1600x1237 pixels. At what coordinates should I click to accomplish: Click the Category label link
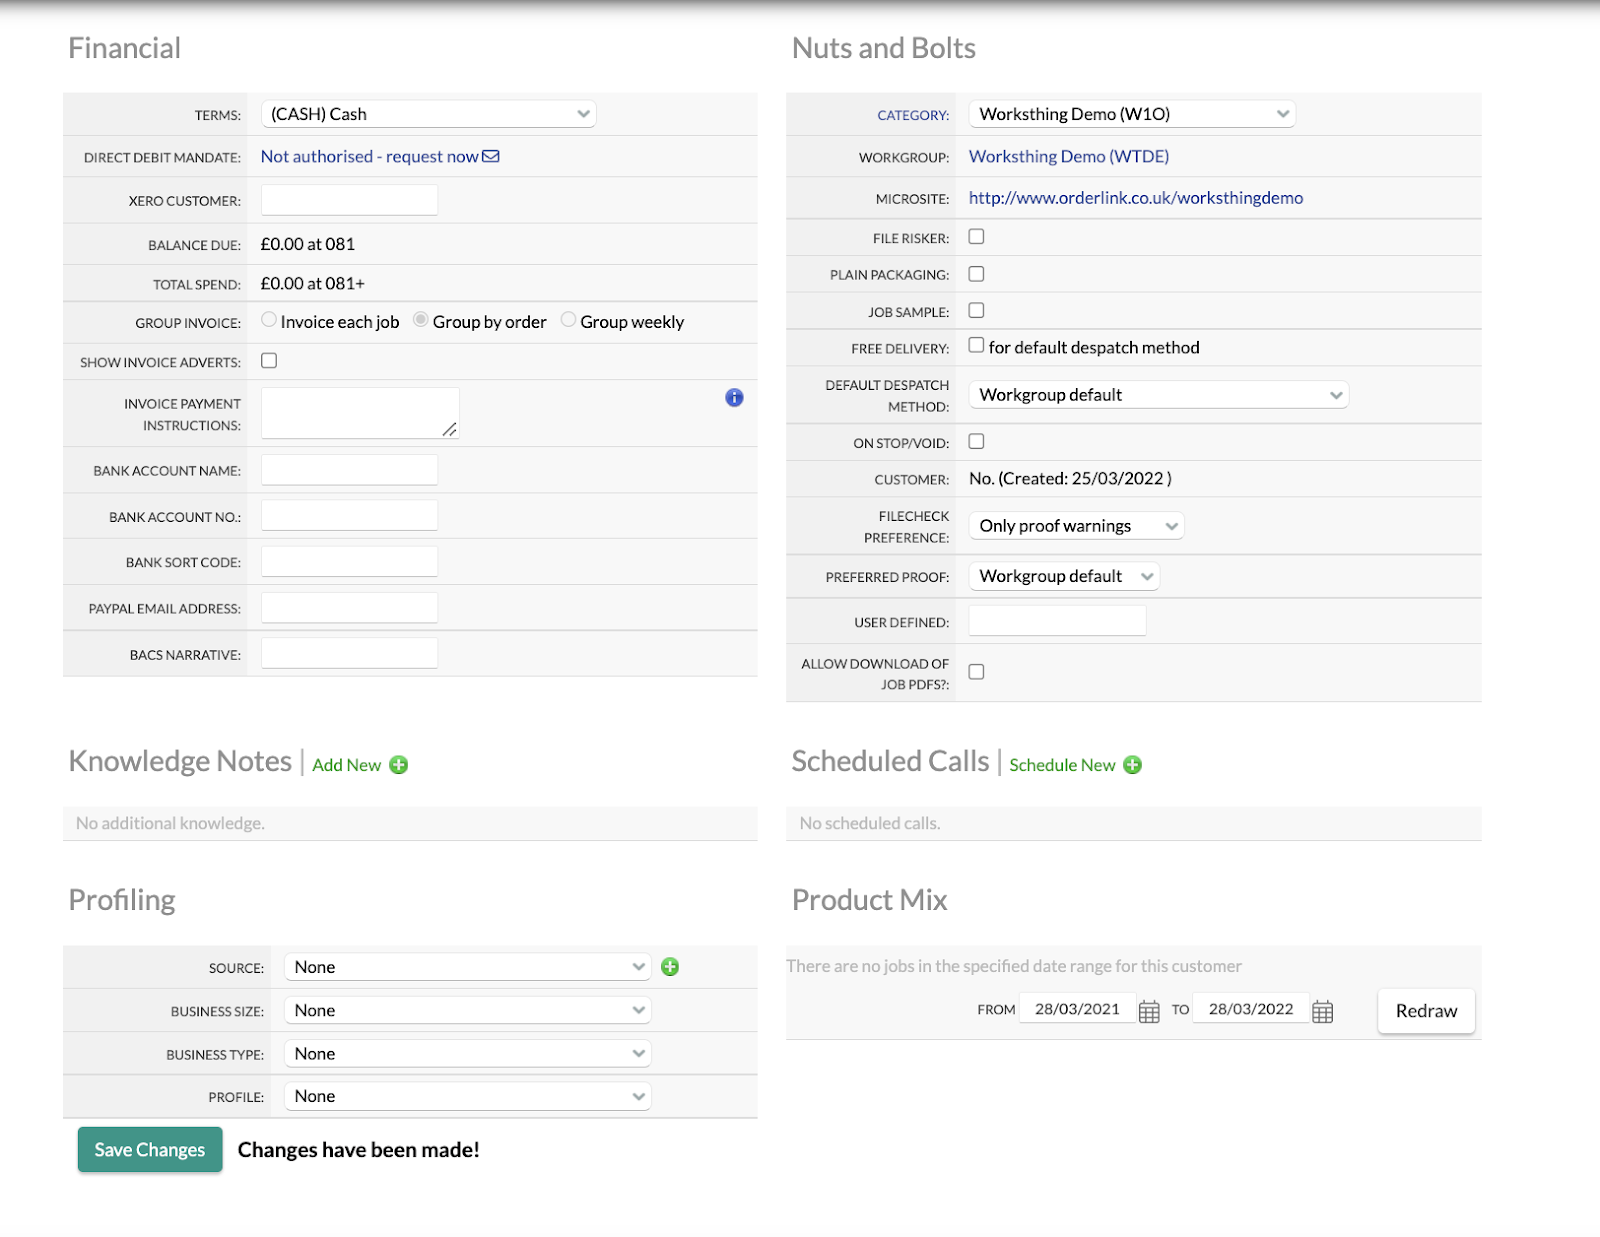tap(913, 116)
